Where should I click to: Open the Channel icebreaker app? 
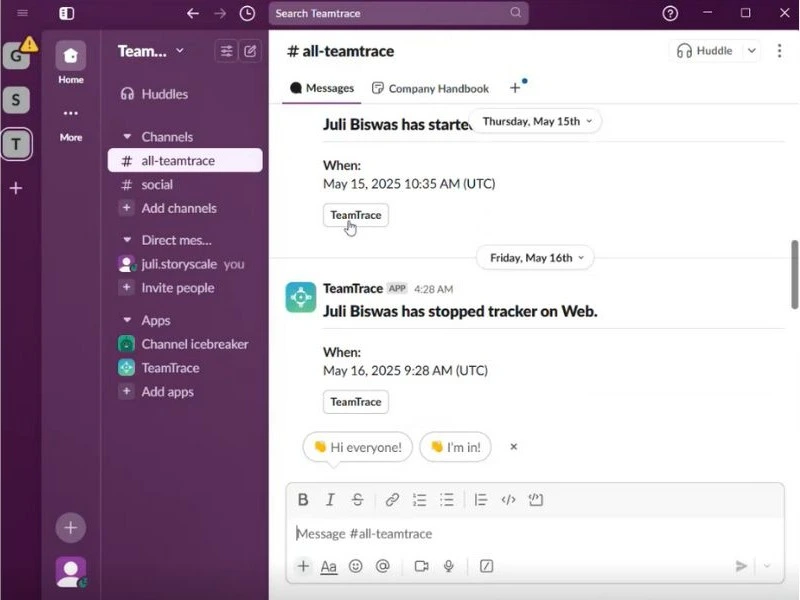point(186,344)
